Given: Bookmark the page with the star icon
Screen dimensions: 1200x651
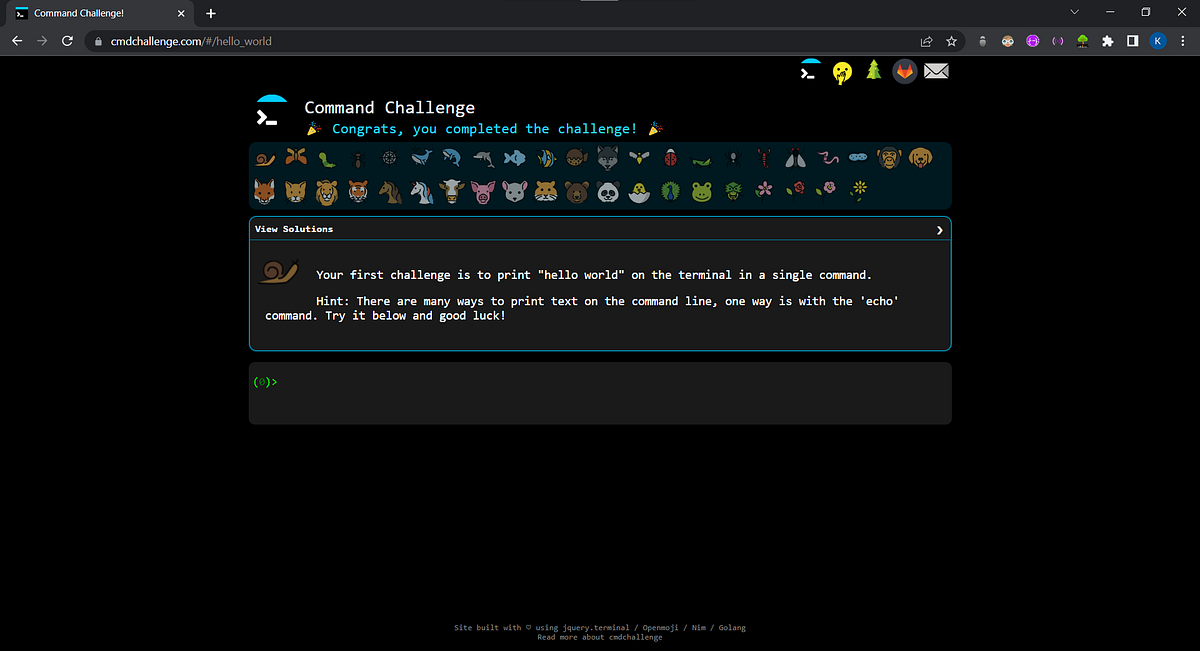Looking at the screenshot, I should tap(951, 41).
